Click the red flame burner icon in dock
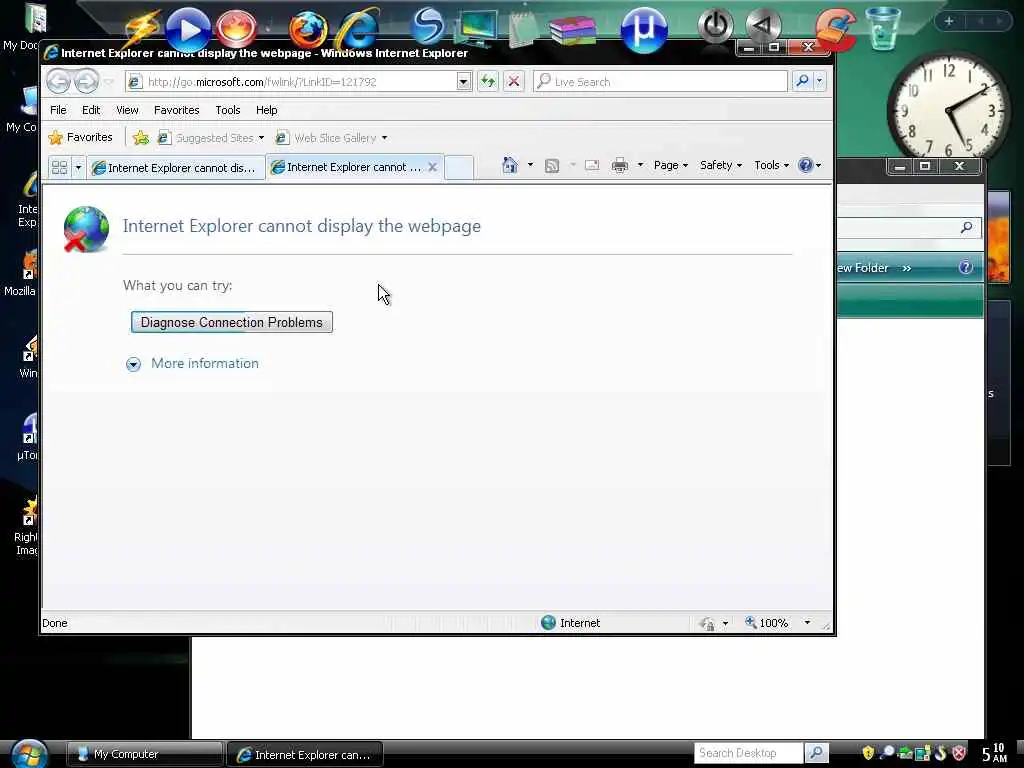 [x=236, y=29]
